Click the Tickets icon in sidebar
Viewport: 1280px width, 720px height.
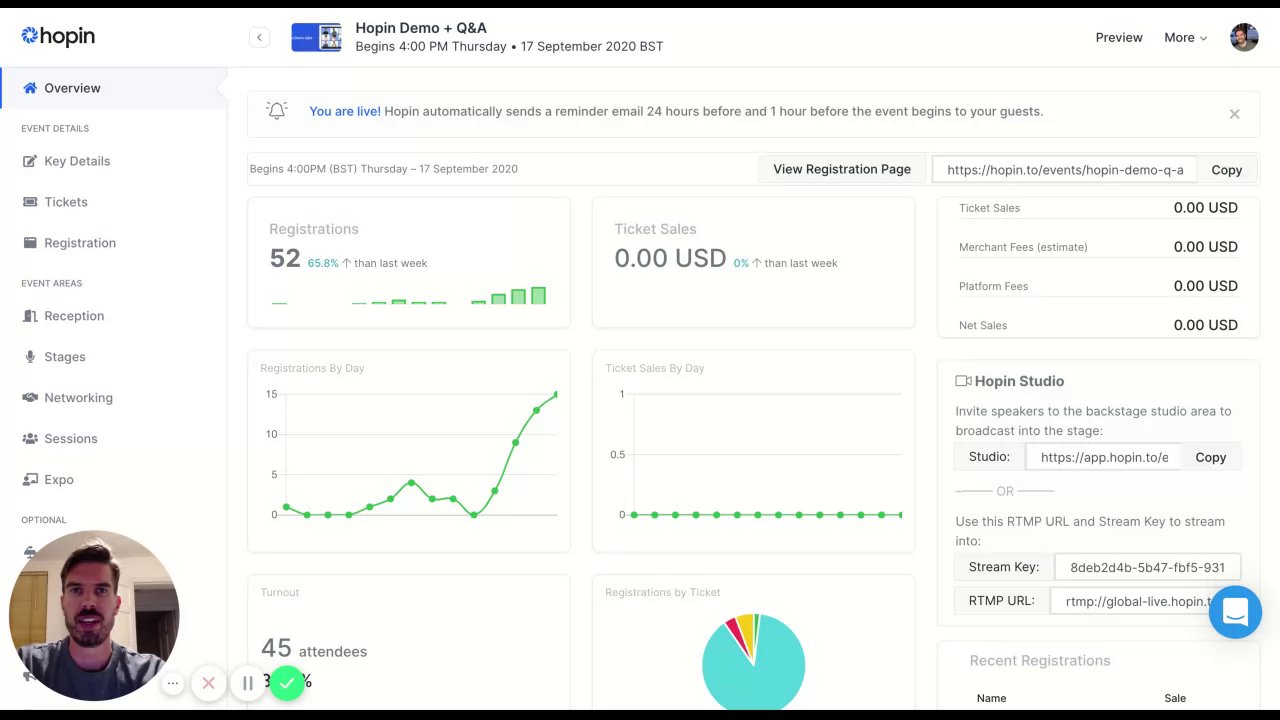[30, 202]
